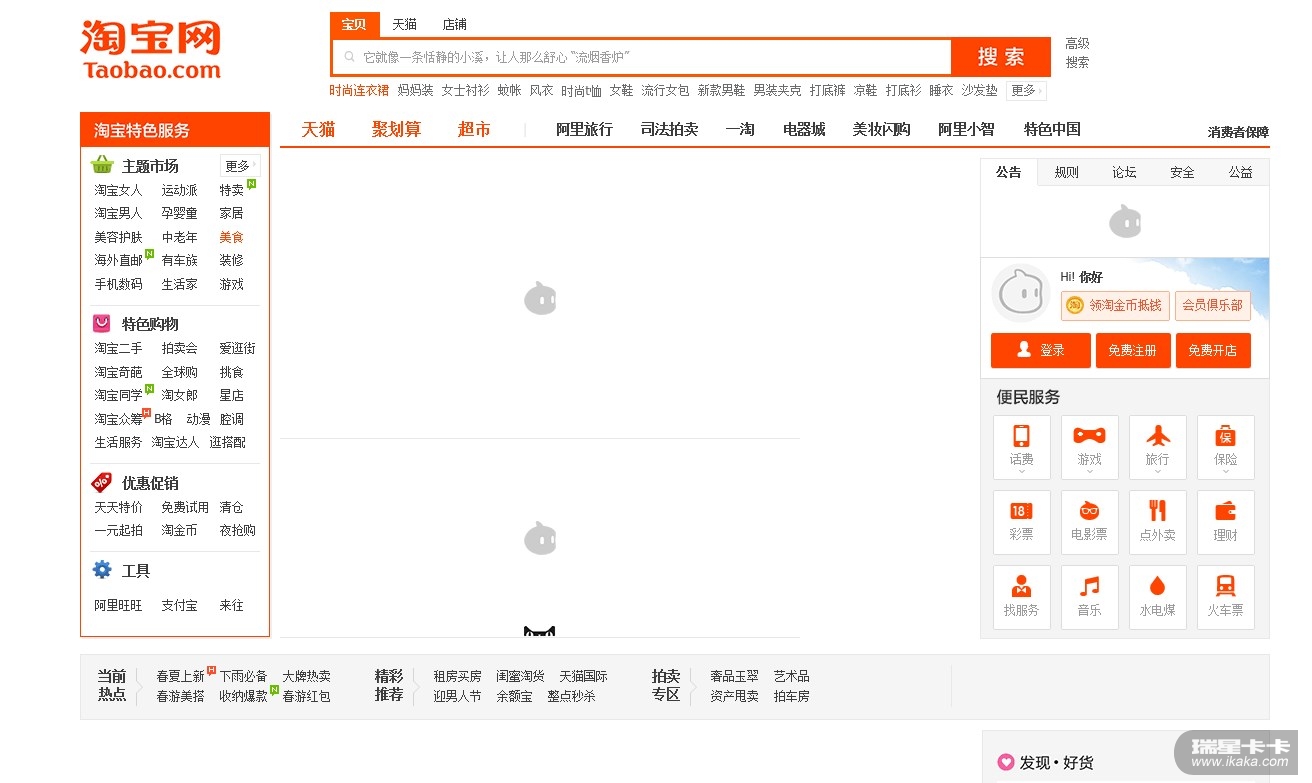1312x783 pixels.
Task: Open the 找服务 service finder icon
Action: pos(1021,597)
